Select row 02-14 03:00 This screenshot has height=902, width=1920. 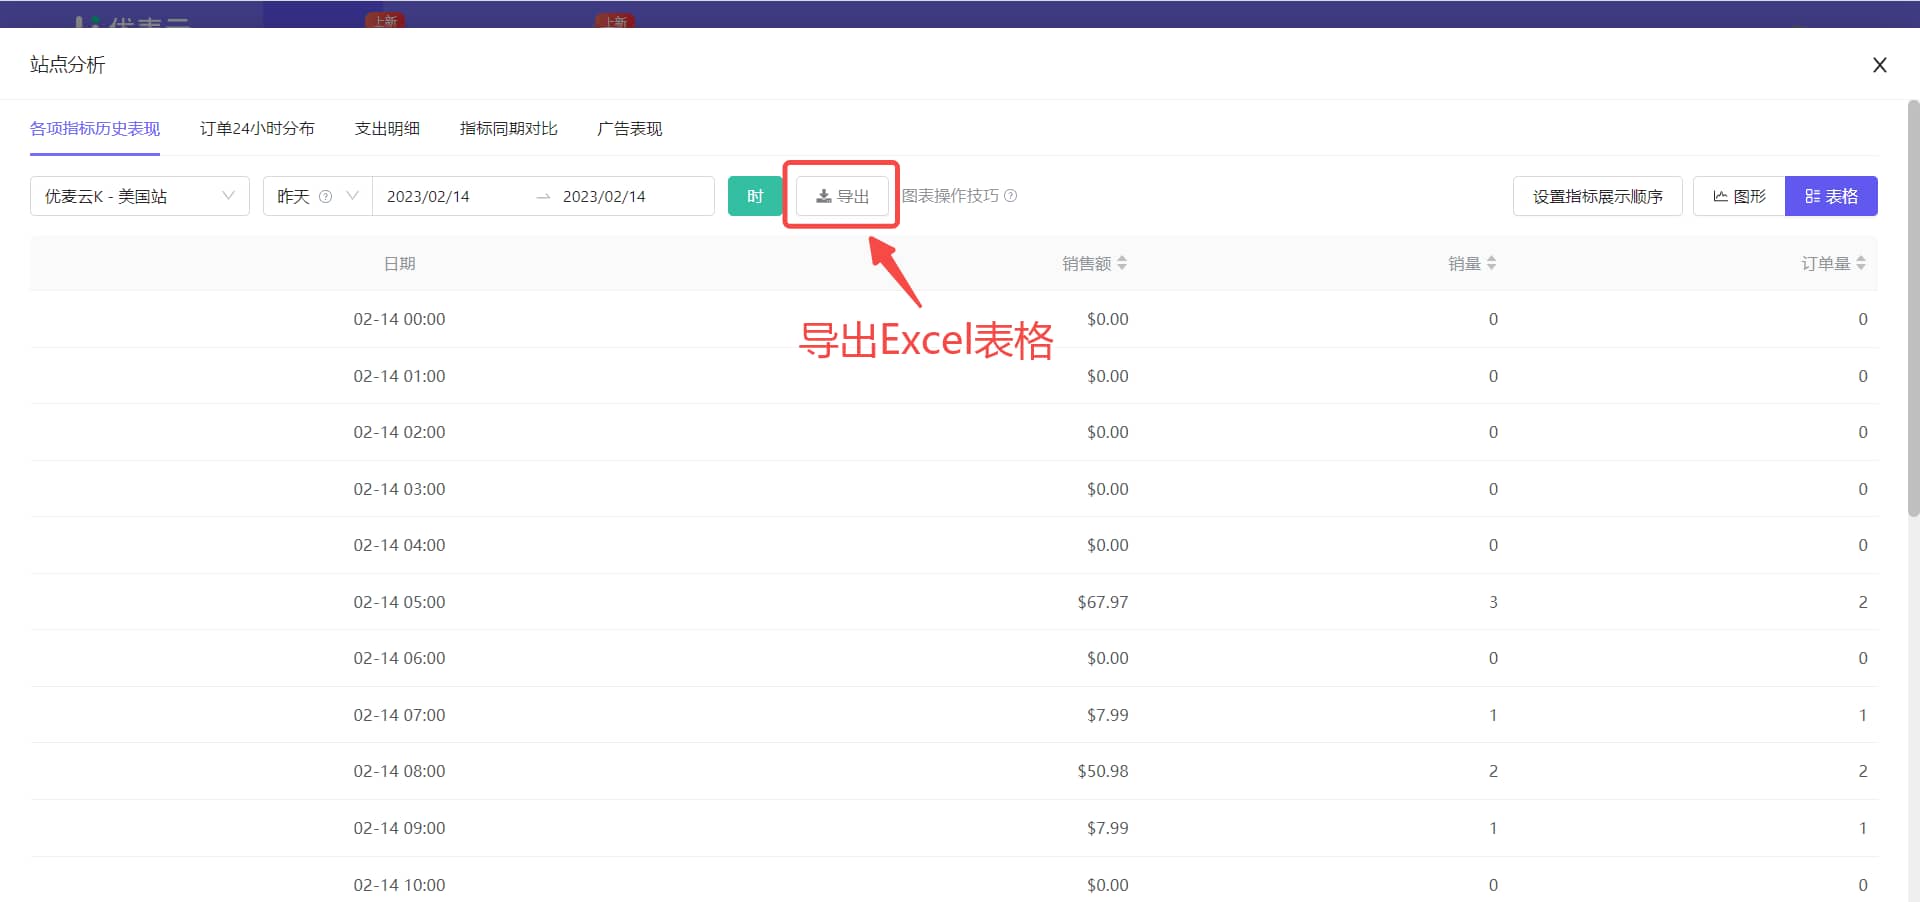pos(954,489)
